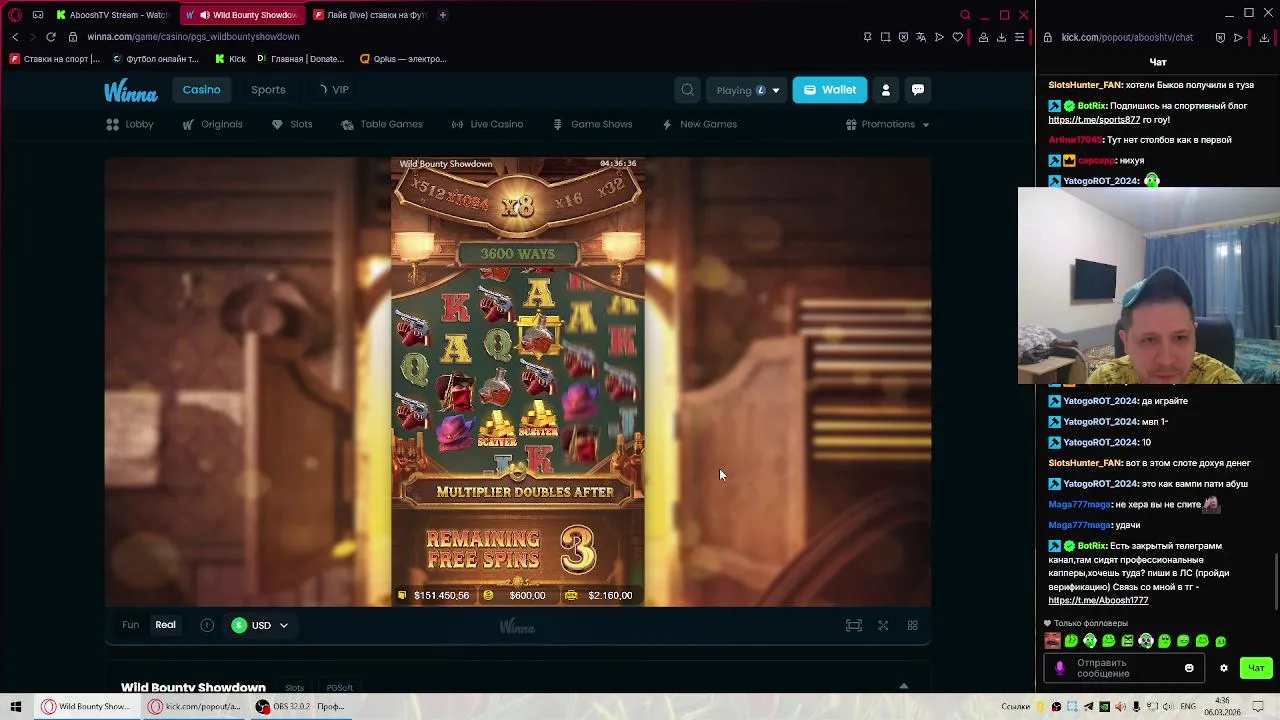Open the Wallet button
This screenshot has width=1280, height=720.
830,90
